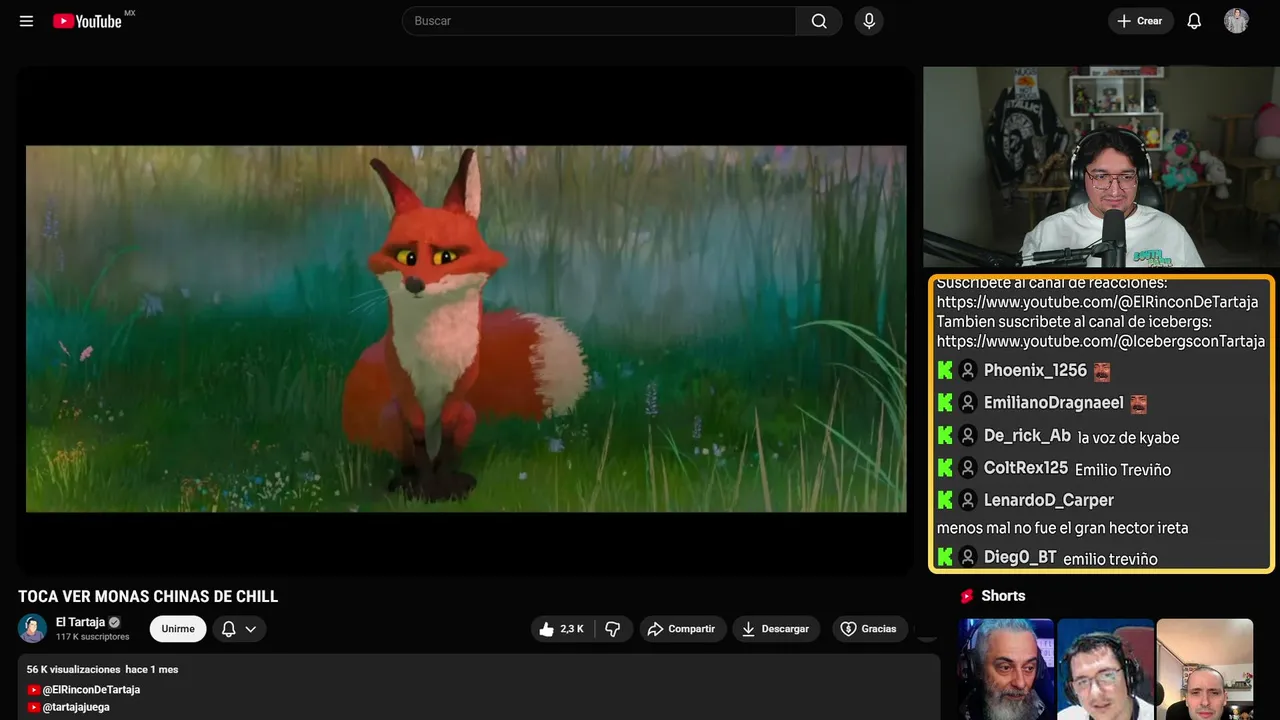Open the Crear menu

pyautogui.click(x=1141, y=21)
